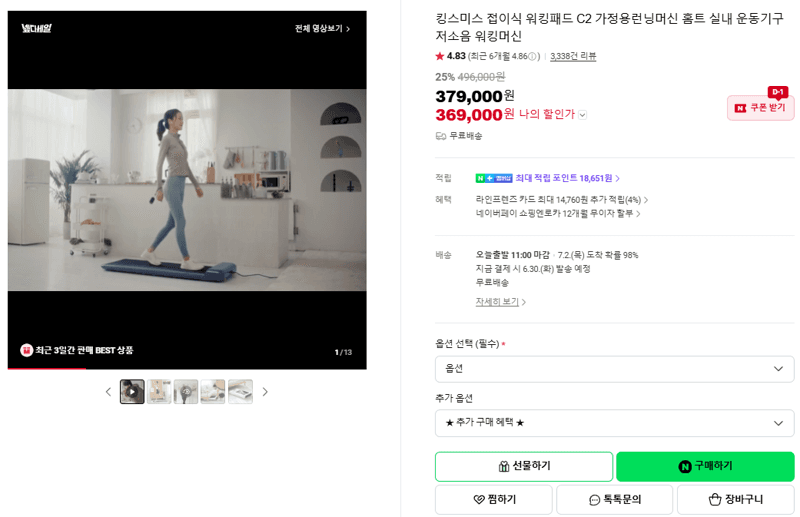Image resolution: width=800 pixels, height=517 pixels.
Task: Select the video thumbnail with play icon
Action: [132, 392]
